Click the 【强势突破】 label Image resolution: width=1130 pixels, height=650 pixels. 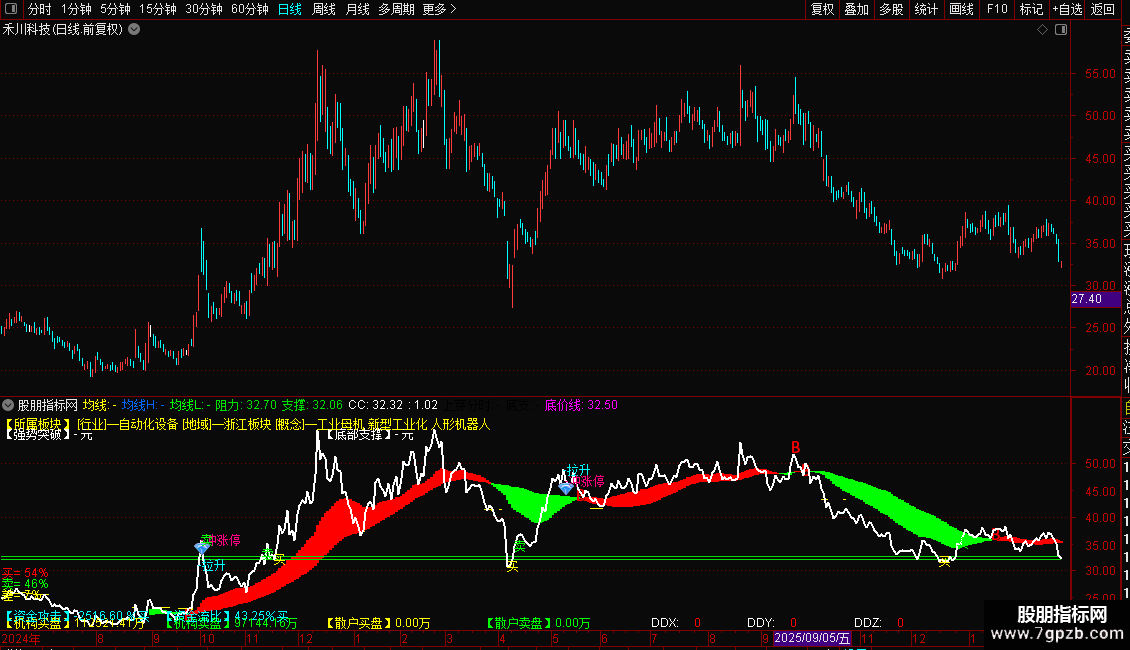pos(37,435)
